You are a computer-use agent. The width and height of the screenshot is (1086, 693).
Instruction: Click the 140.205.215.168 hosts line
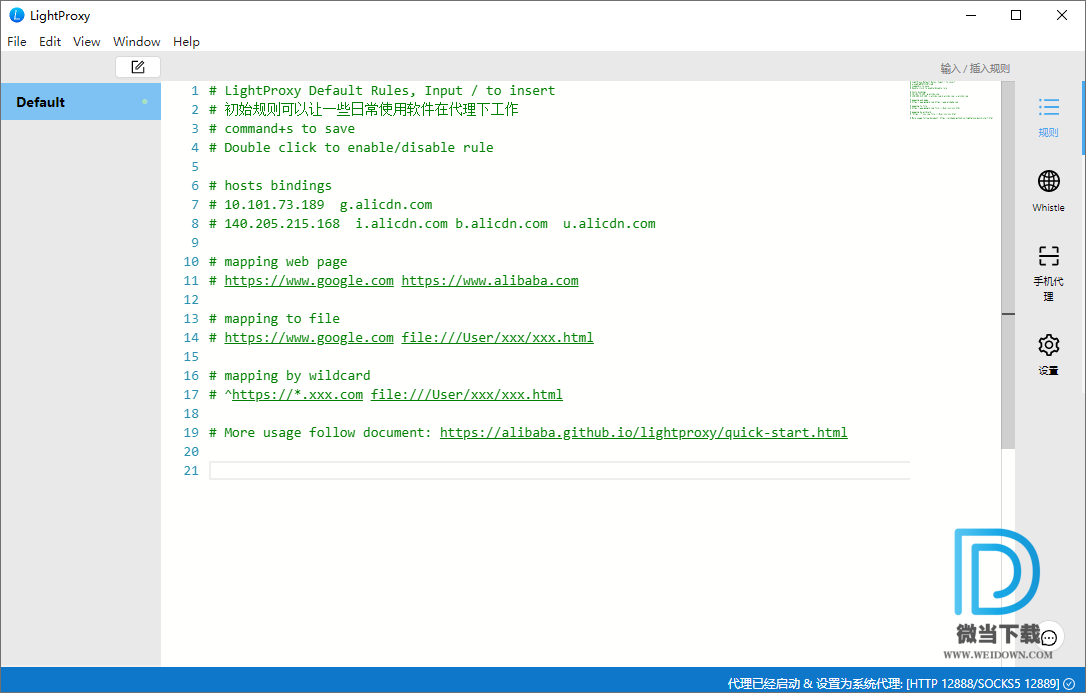pos(432,224)
